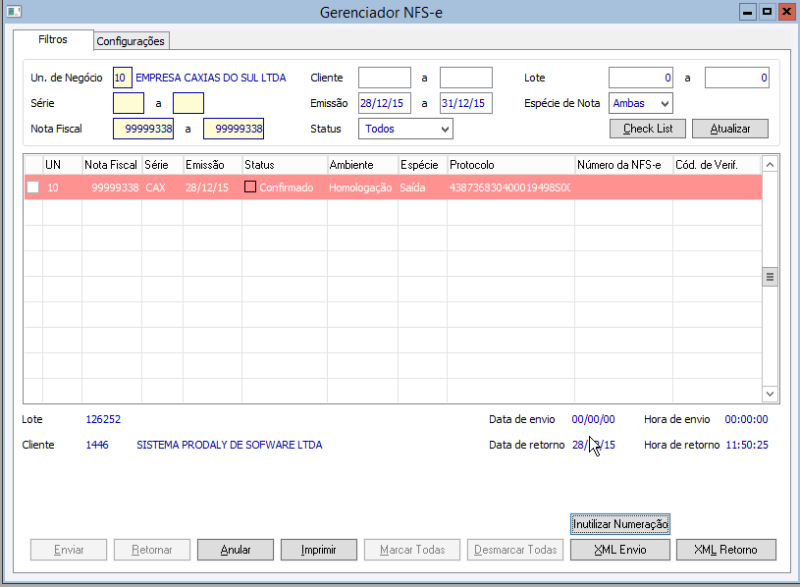Click the first Cliente input field

385,78
